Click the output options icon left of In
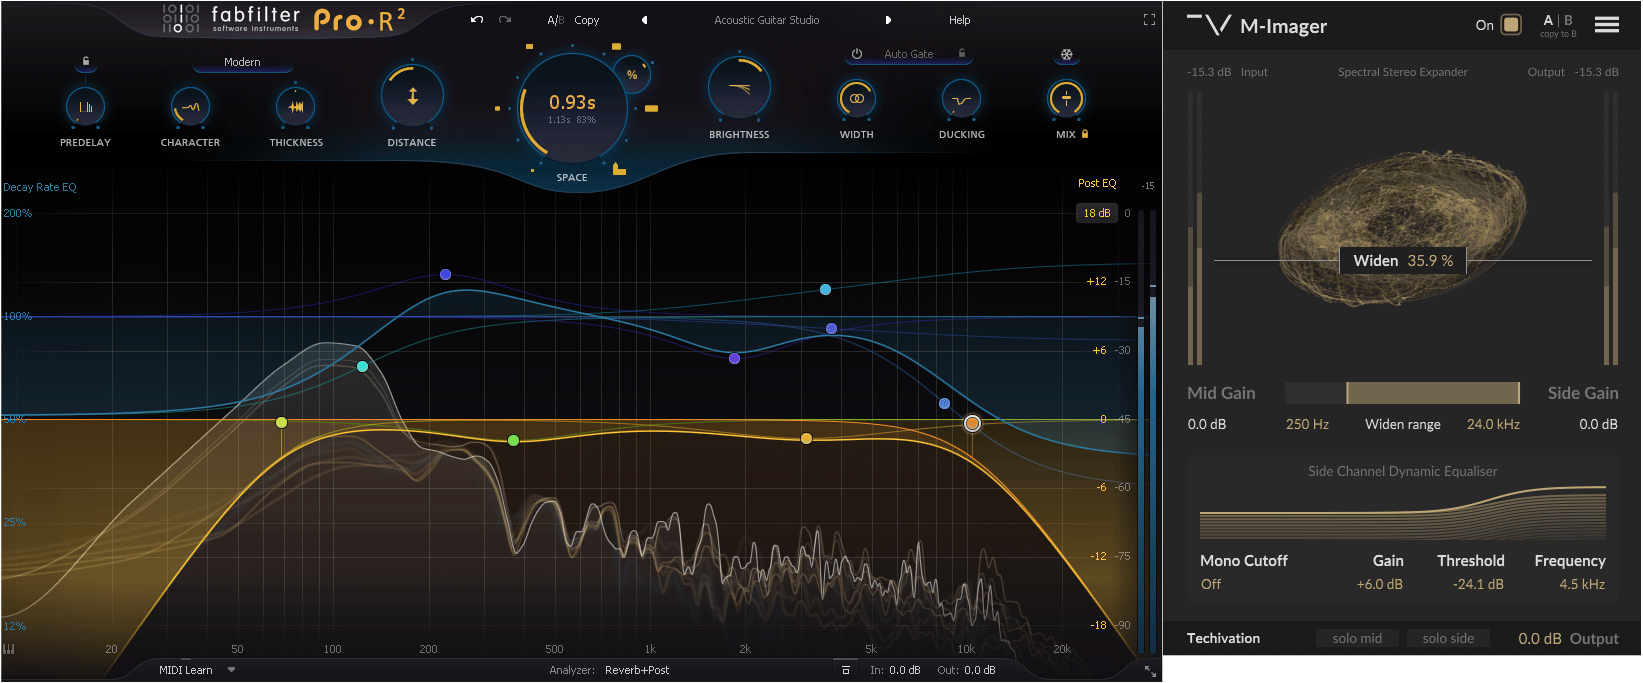Image resolution: width=1643 pixels, height=683 pixels. [x=846, y=670]
